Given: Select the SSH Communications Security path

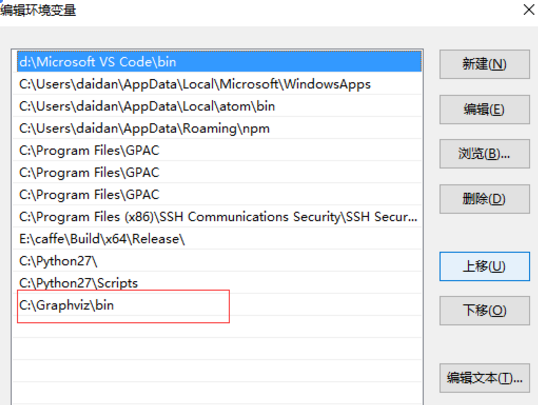Looking at the screenshot, I should click(219, 217).
